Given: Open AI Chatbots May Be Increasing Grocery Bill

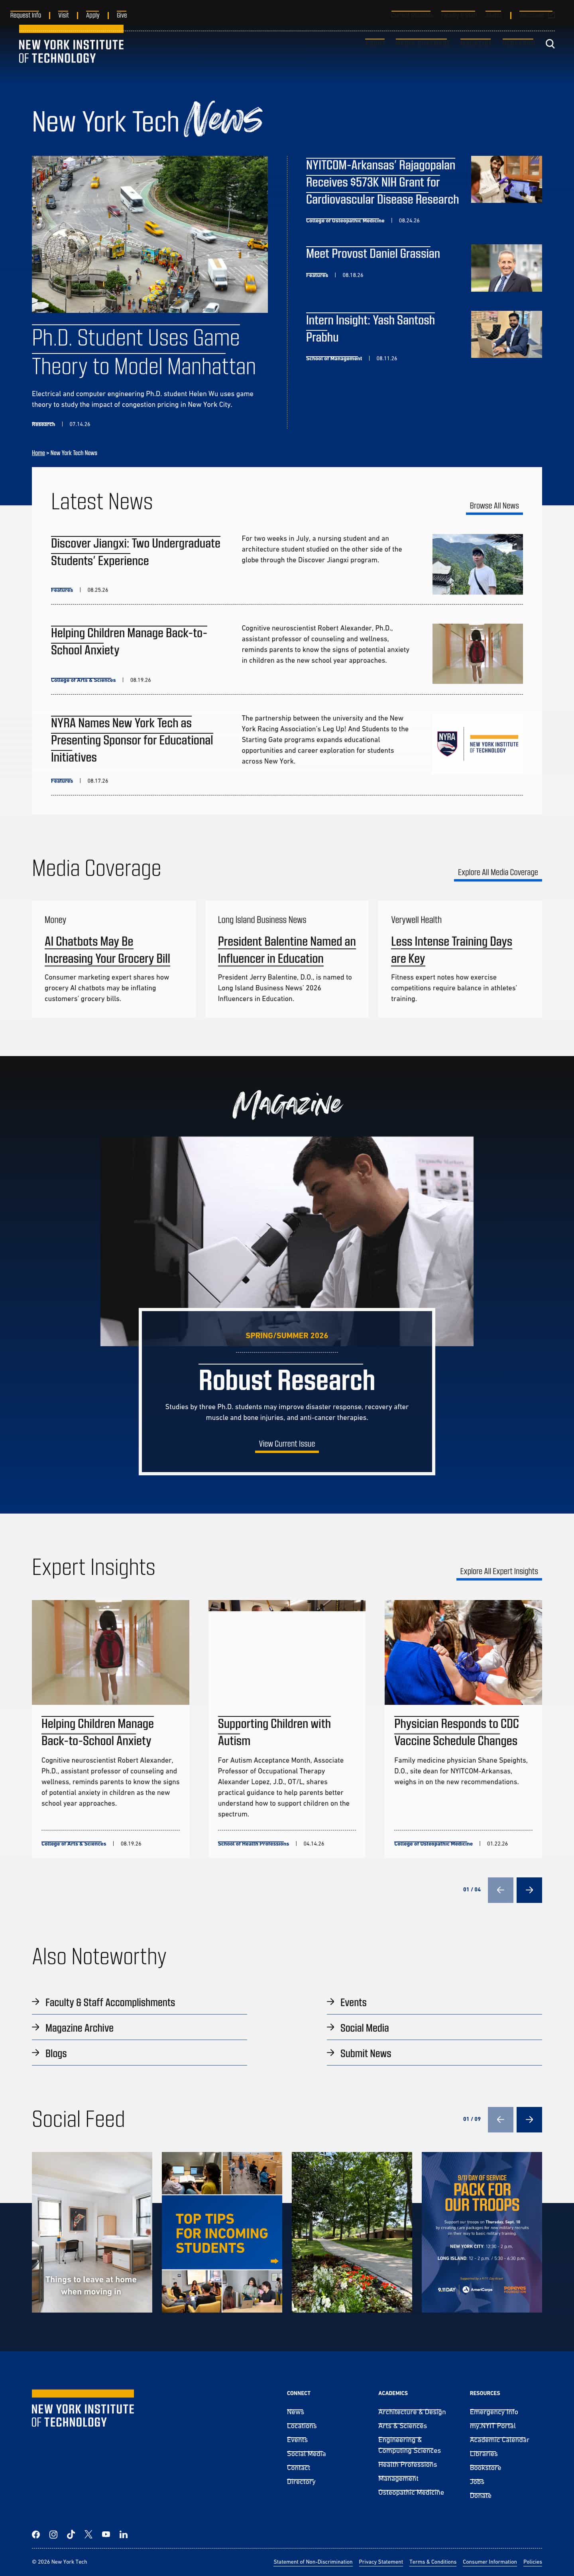Looking at the screenshot, I should pos(107,950).
